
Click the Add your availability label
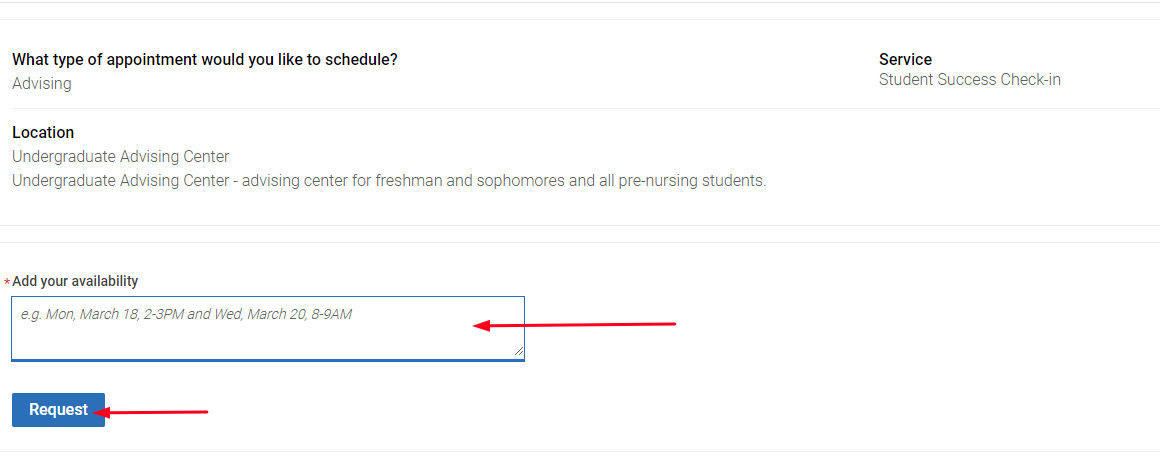pos(75,281)
